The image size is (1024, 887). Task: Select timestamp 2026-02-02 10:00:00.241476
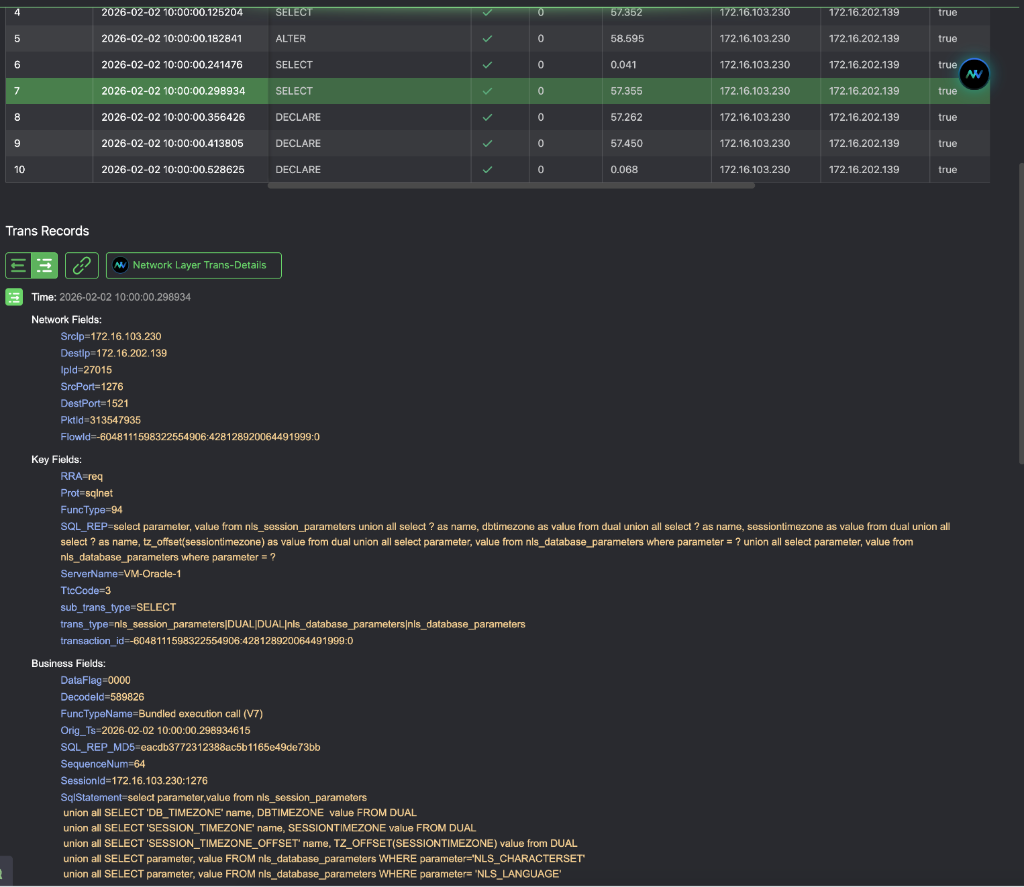[172, 65]
